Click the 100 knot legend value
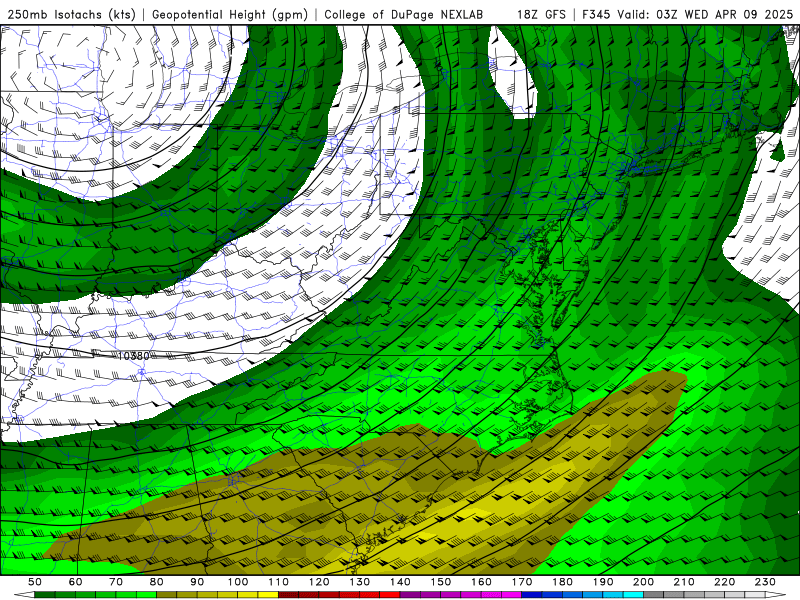The width and height of the screenshot is (800, 600). tap(238, 582)
